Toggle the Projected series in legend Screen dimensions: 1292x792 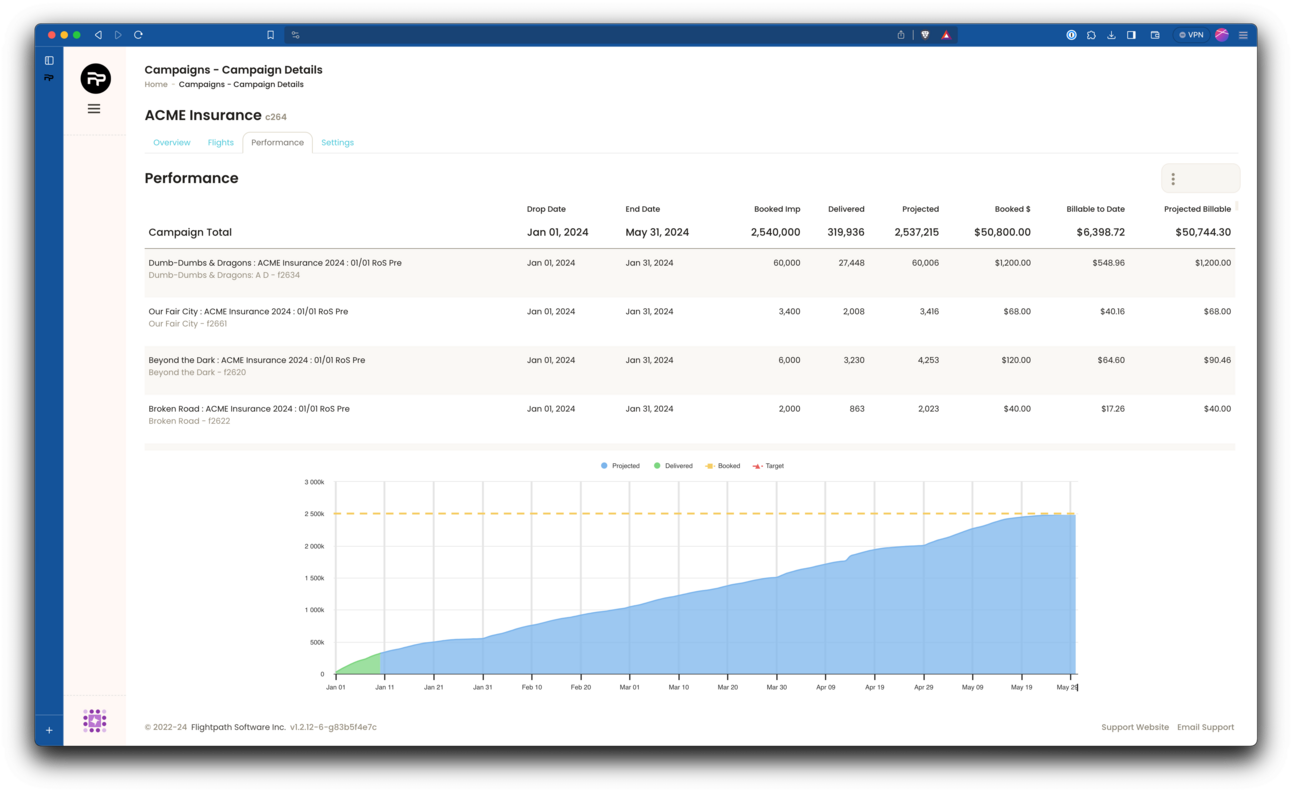[621, 466]
